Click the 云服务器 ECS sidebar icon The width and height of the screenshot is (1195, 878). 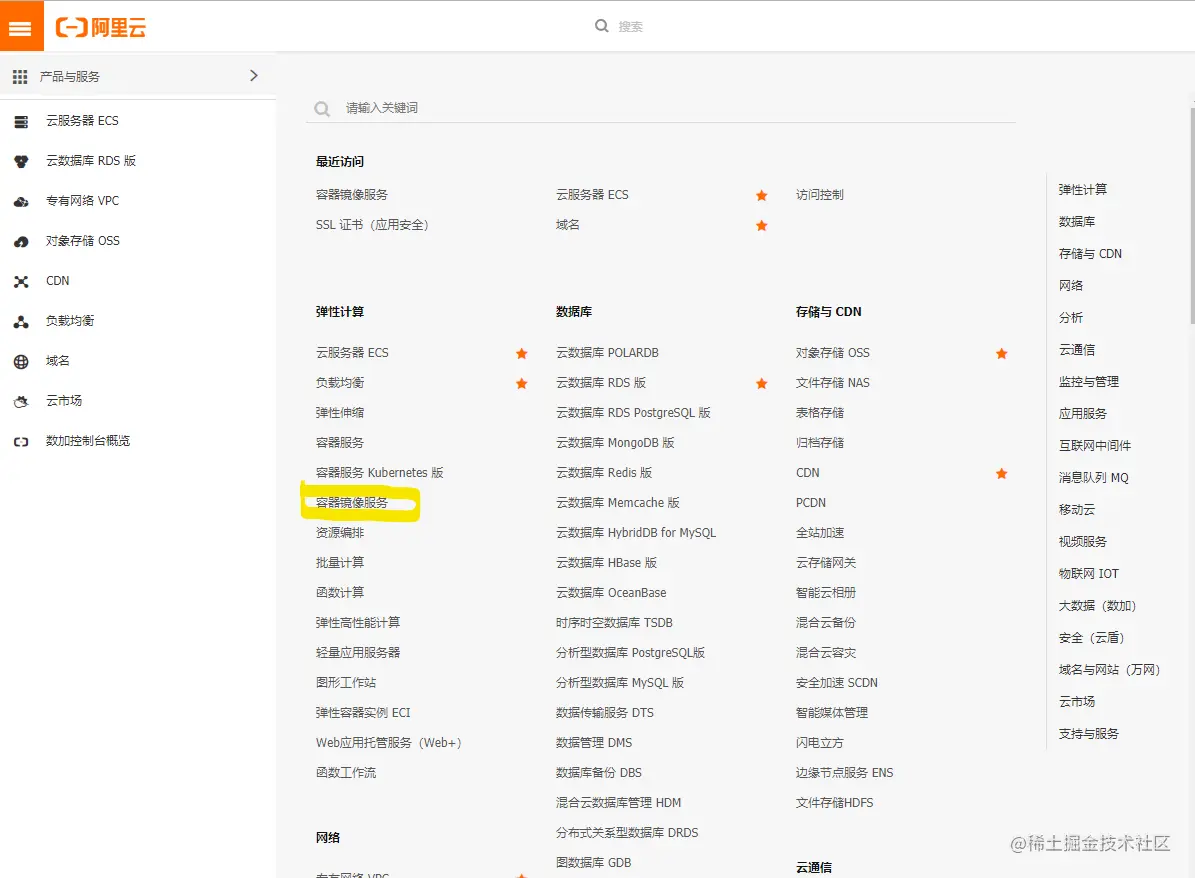[x=21, y=121]
